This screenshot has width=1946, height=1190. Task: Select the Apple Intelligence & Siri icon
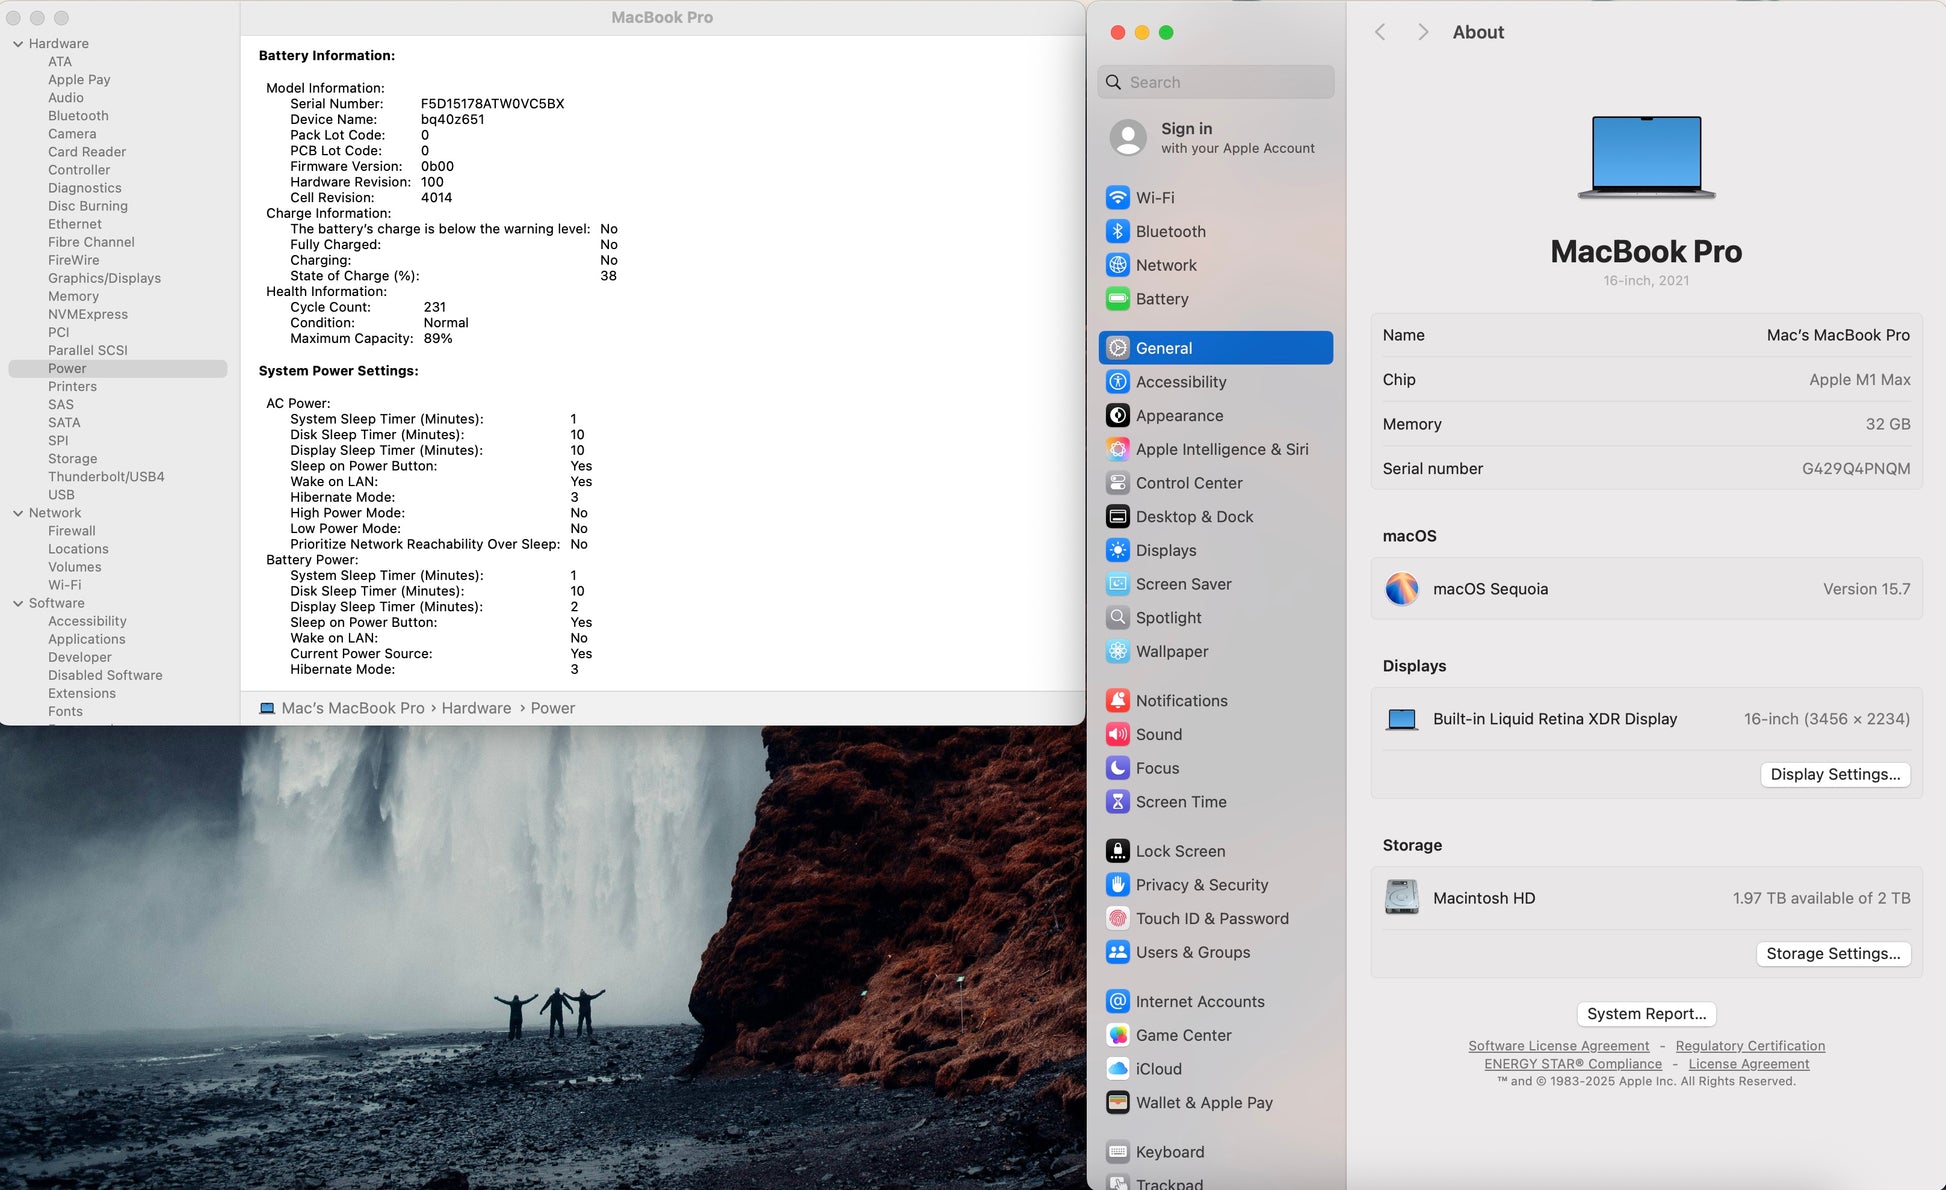(x=1117, y=449)
